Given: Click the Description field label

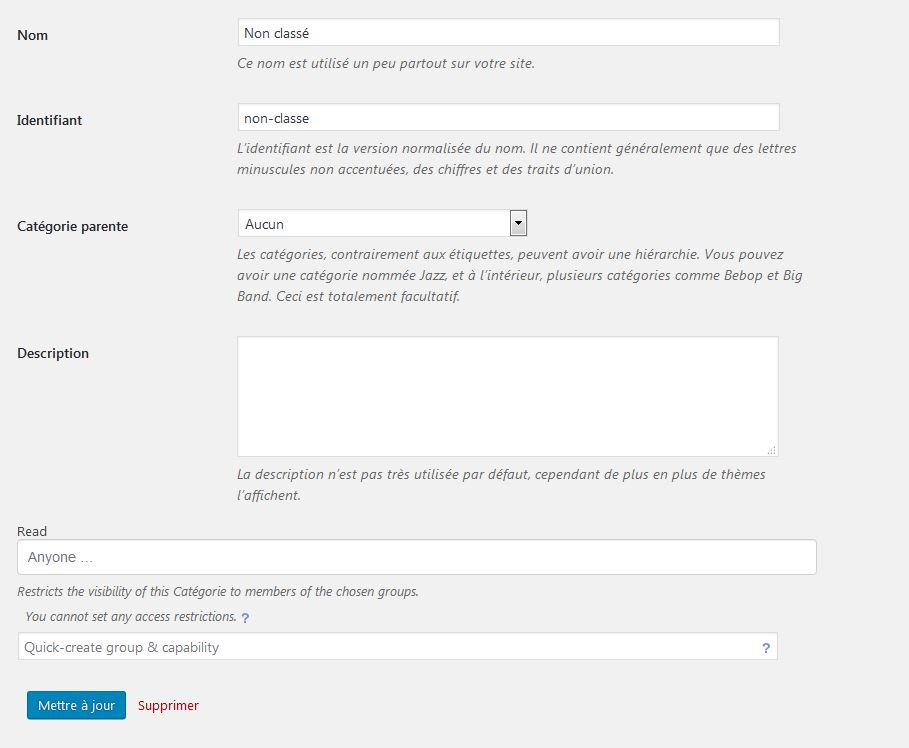Looking at the screenshot, I should coord(53,353).
